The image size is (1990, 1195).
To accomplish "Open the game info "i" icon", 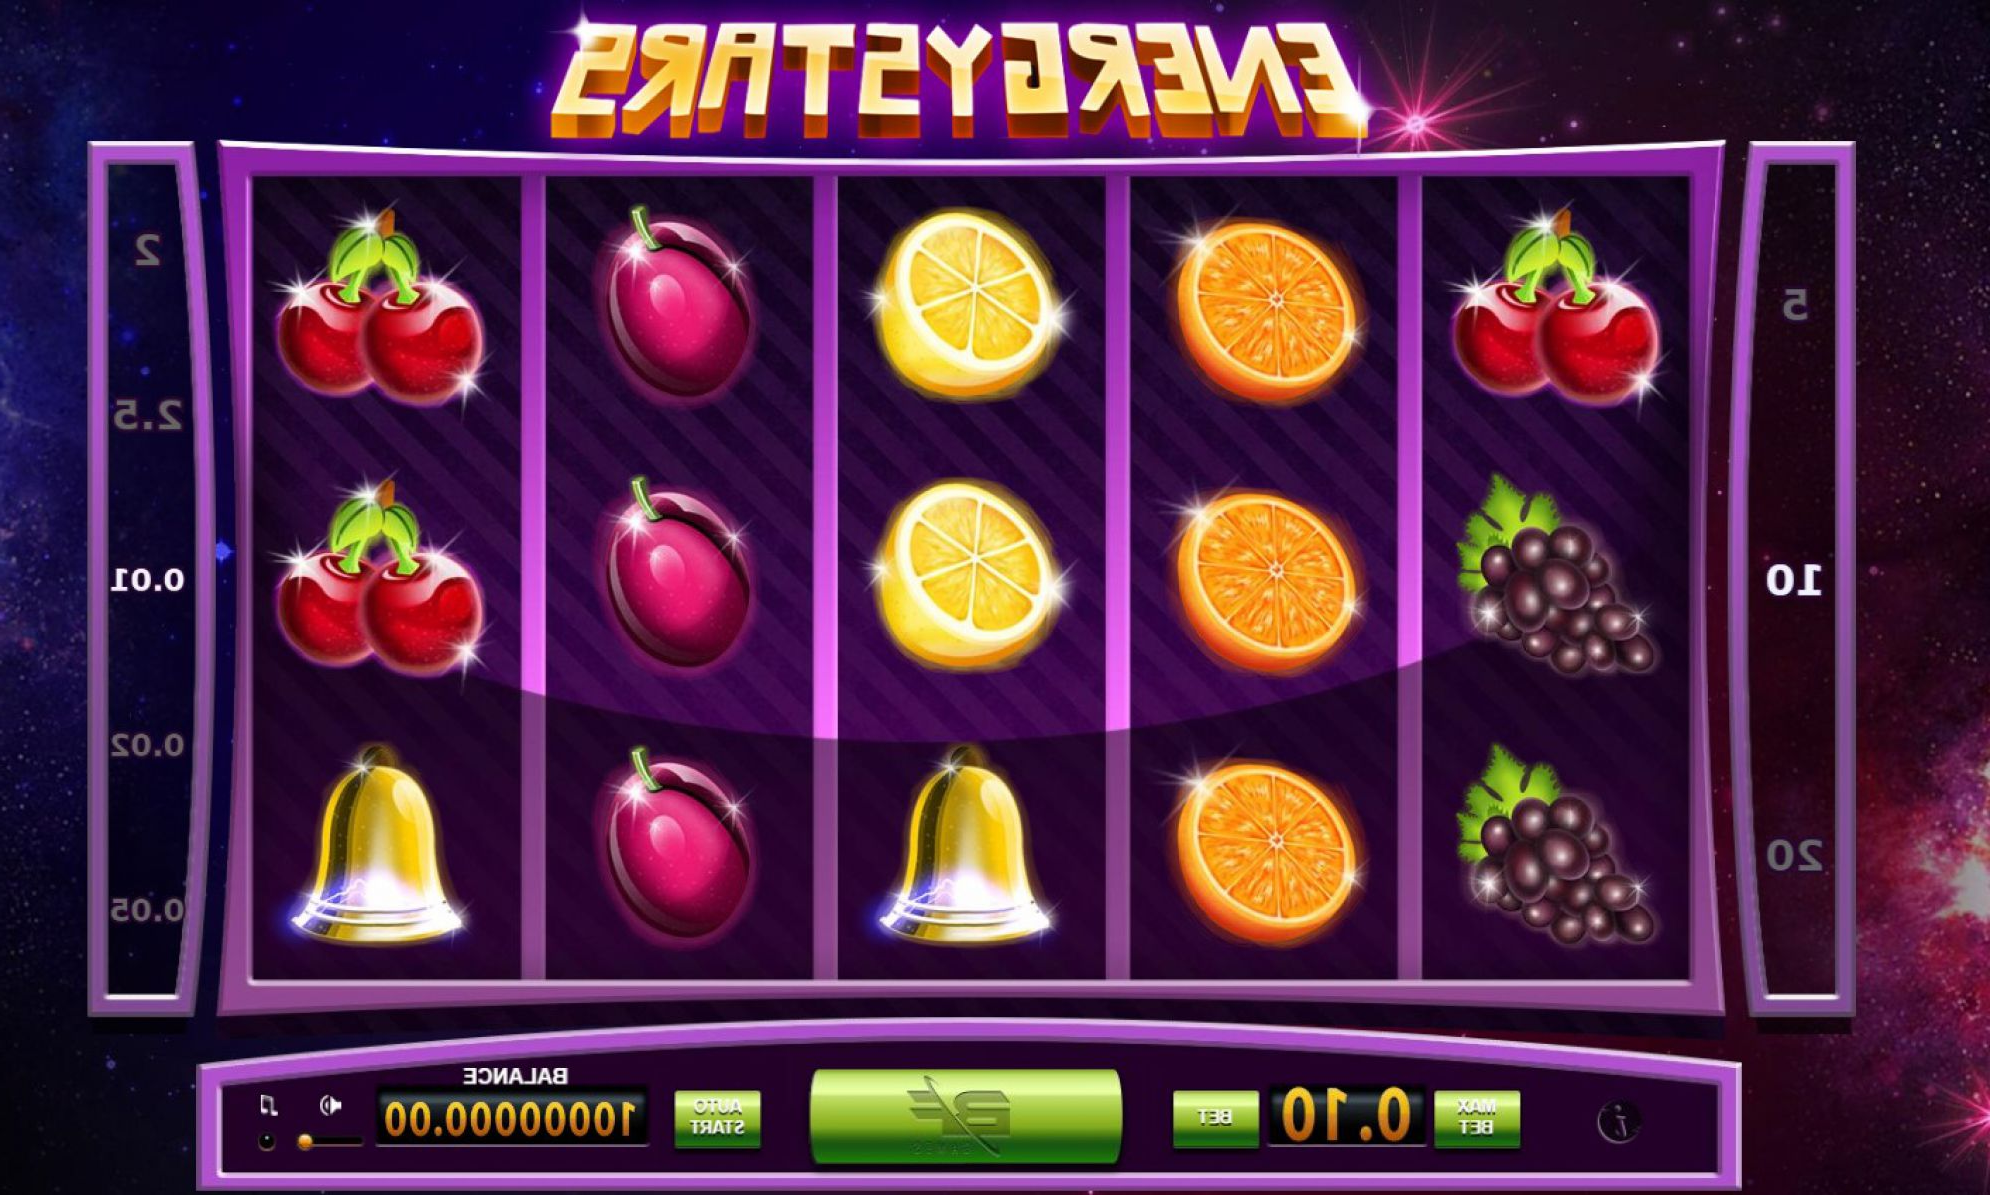I will coord(1617,1122).
